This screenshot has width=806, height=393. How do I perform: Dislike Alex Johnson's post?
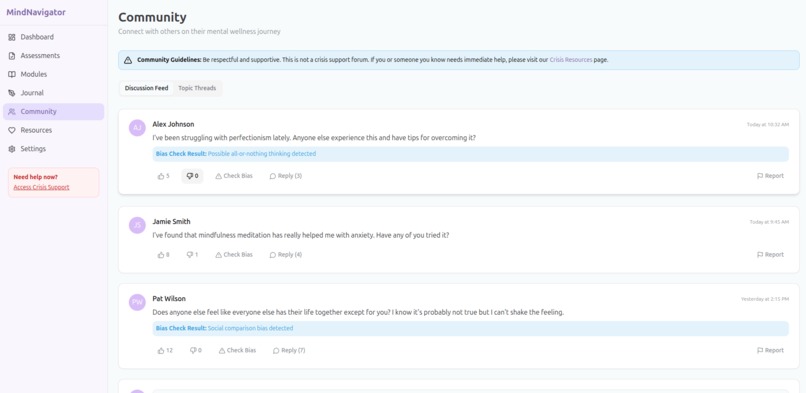coord(192,176)
